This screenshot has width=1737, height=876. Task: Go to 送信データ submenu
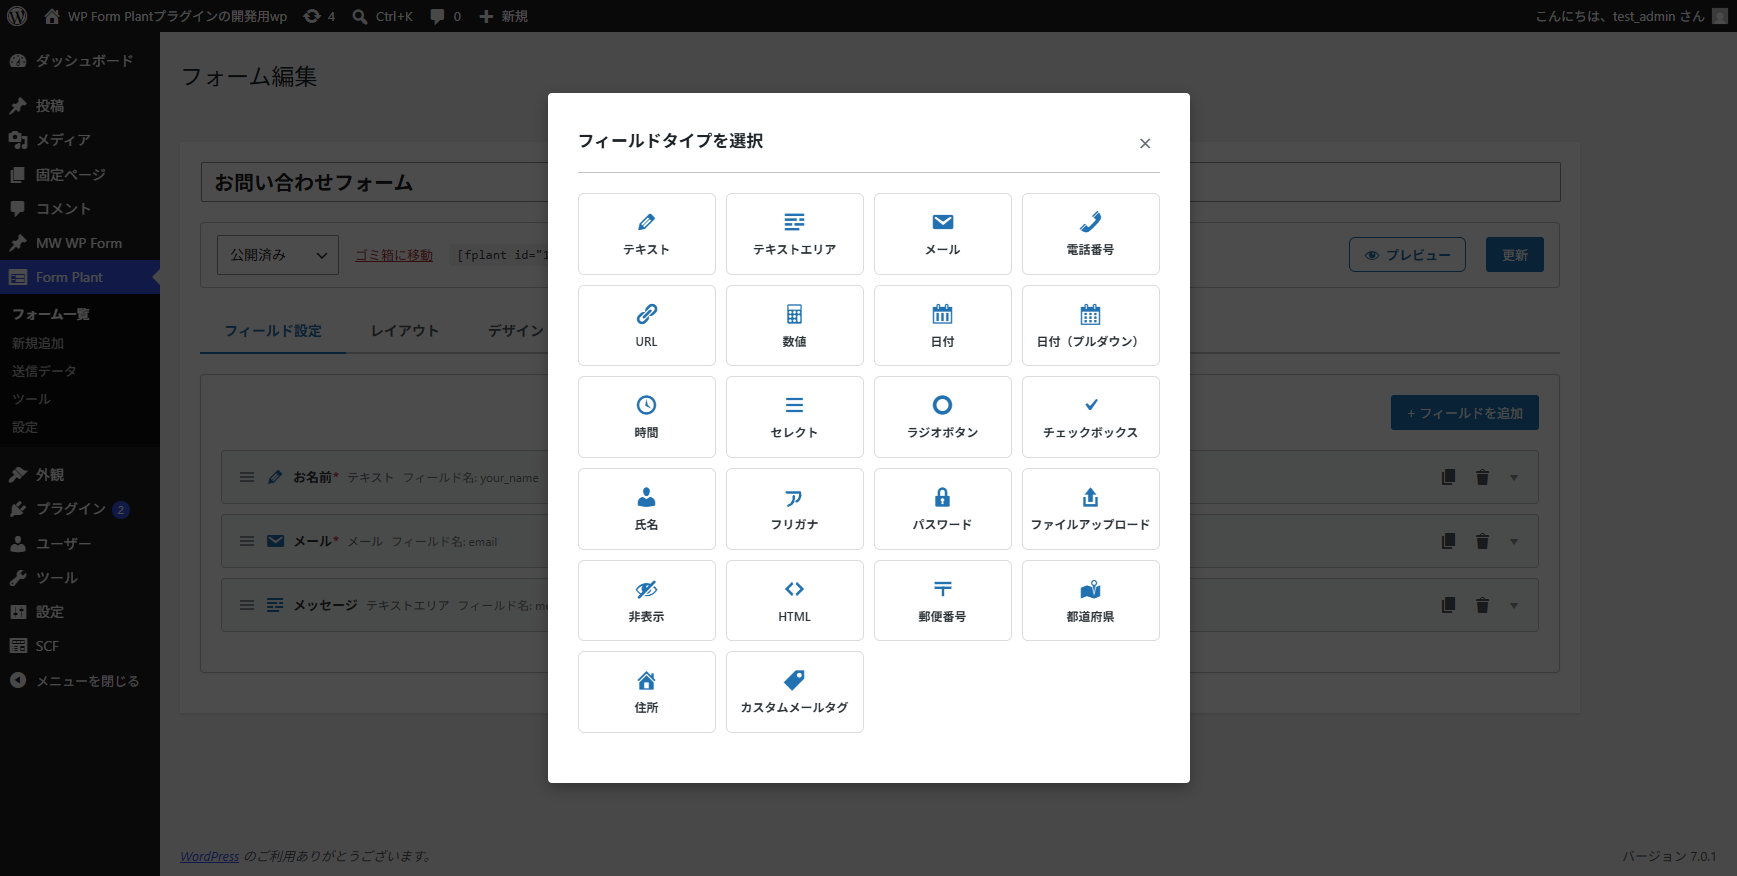(x=44, y=371)
